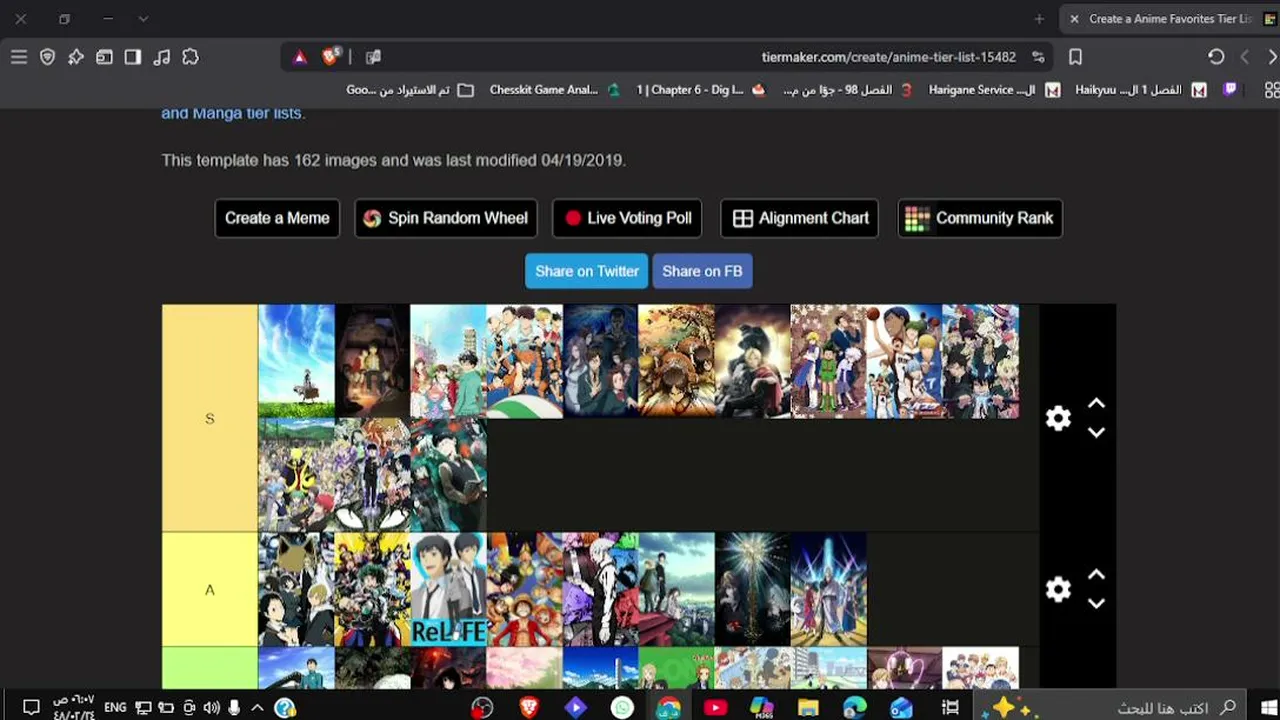Open the imported bookmarks folder

click(409, 90)
